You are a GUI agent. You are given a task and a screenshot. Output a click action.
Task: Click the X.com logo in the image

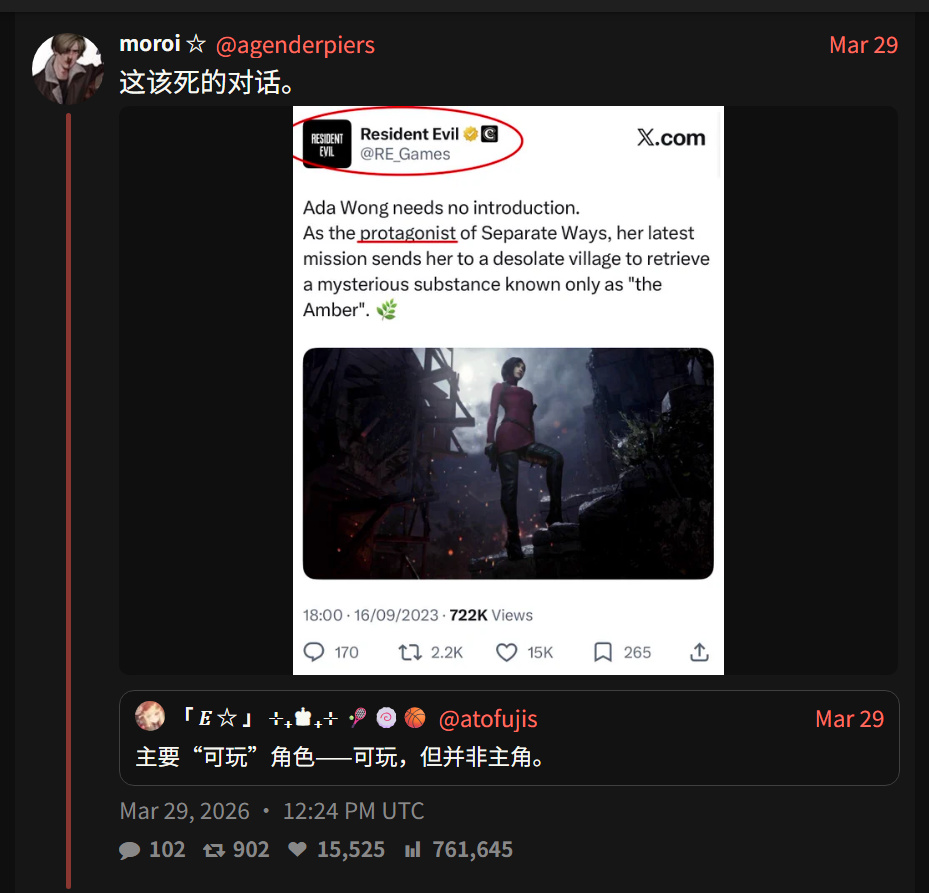671,138
